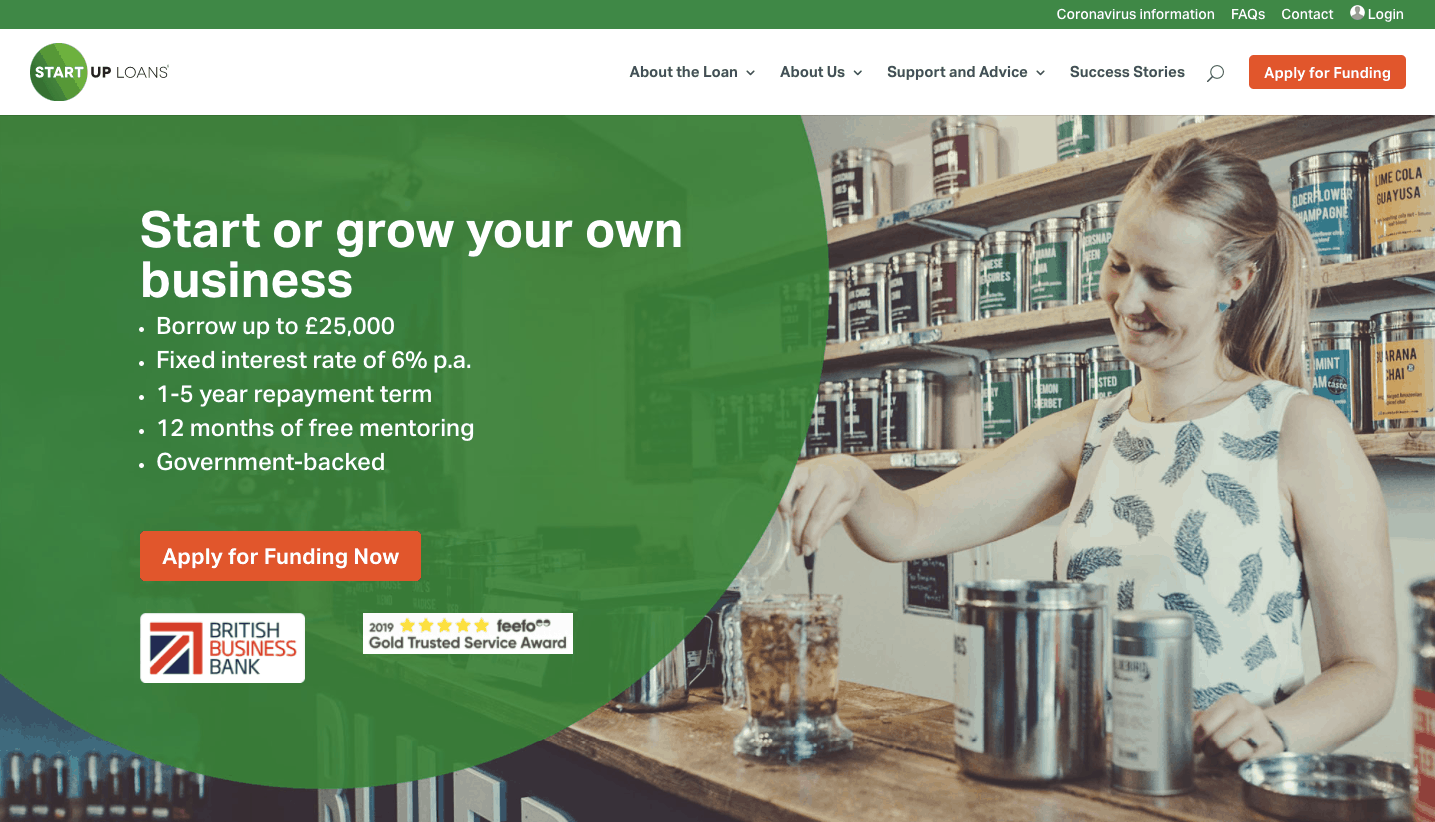Click the Apply for Funding header button
The height and width of the screenshot is (822, 1435).
point(1327,72)
